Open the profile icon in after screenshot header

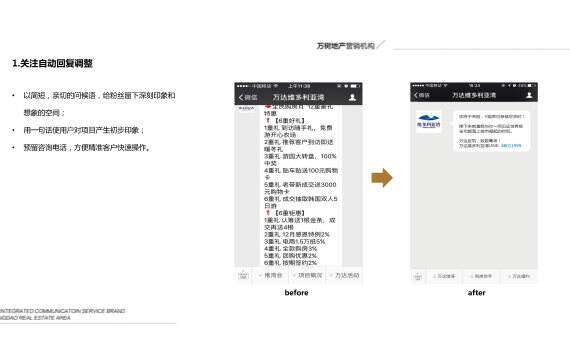[529, 95]
